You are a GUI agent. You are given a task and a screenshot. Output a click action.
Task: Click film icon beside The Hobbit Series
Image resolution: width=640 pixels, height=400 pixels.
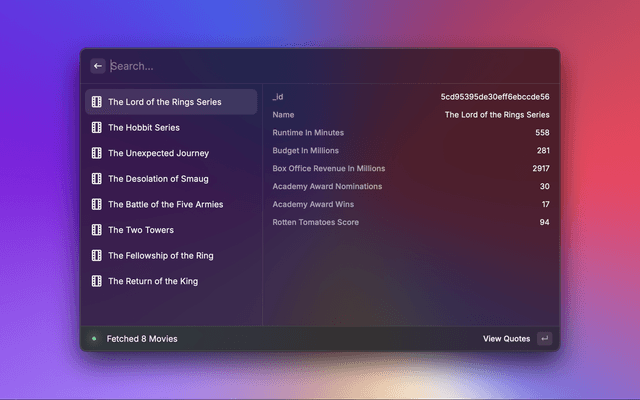click(x=97, y=128)
